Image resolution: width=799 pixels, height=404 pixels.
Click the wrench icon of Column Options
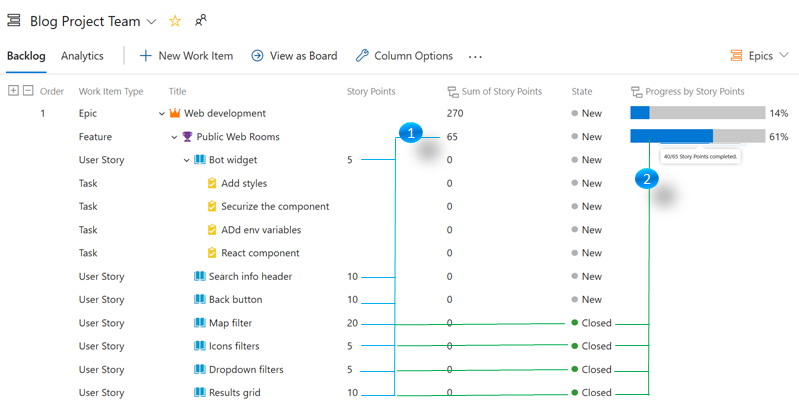coord(362,56)
